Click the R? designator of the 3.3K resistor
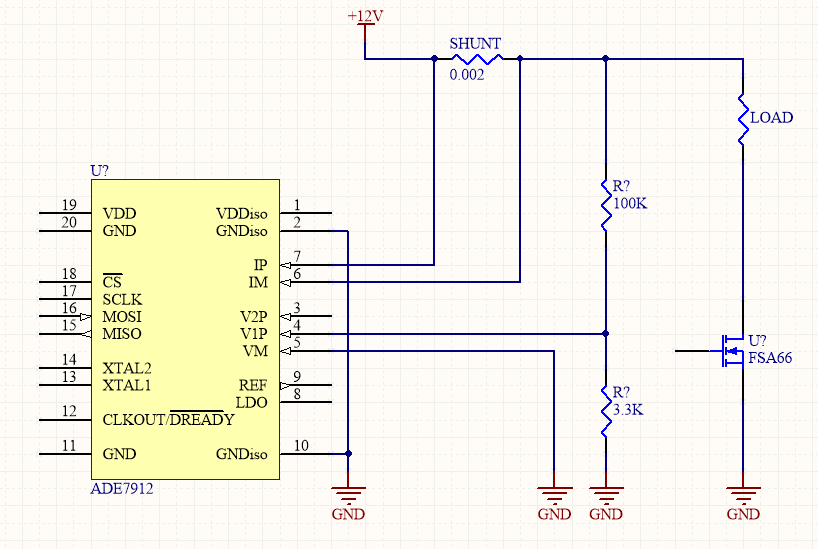This screenshot has height=549, width=818. click(x=621, y=392)
